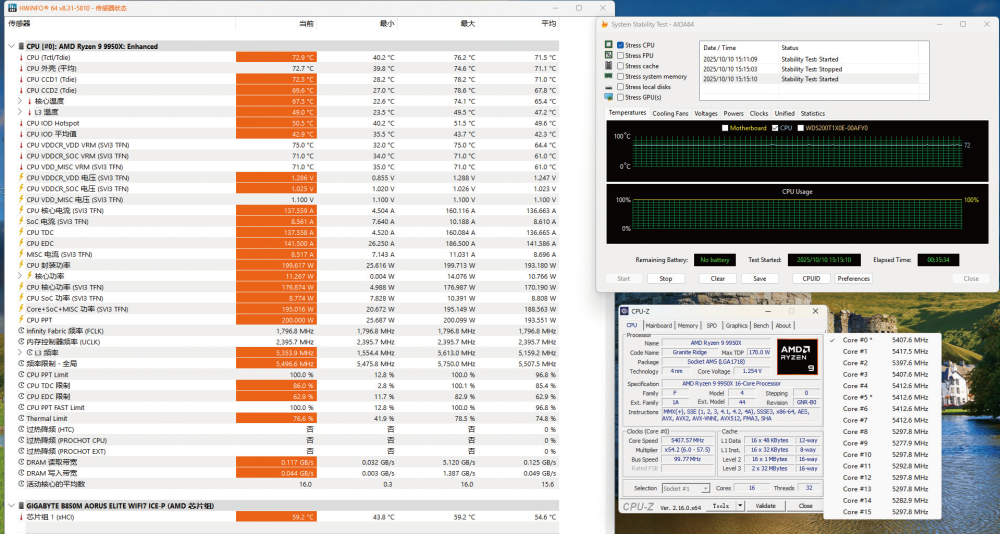Click the lightning bolt icon beside CPU TDC
This screenshot has height=534, width=1000.
(21, 232)
